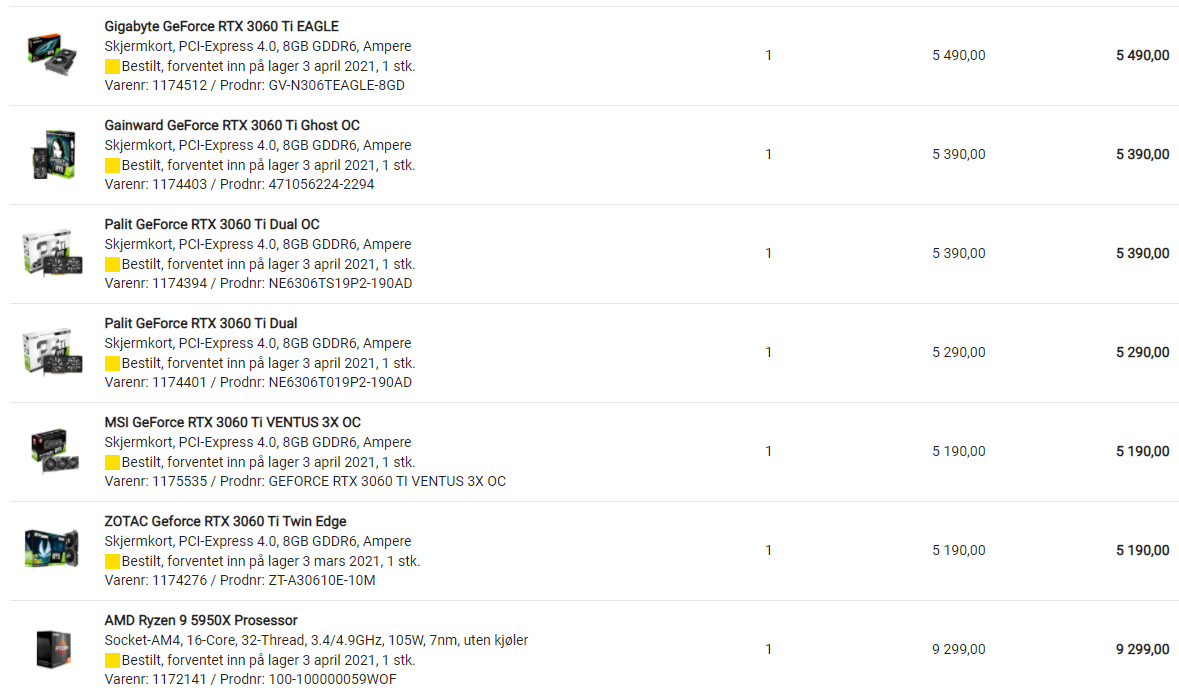This screenshot has height=699, width=1179.
Task: Click the yellow stock indicator for AMD Ryzen 9
Action: pos(112,661)
